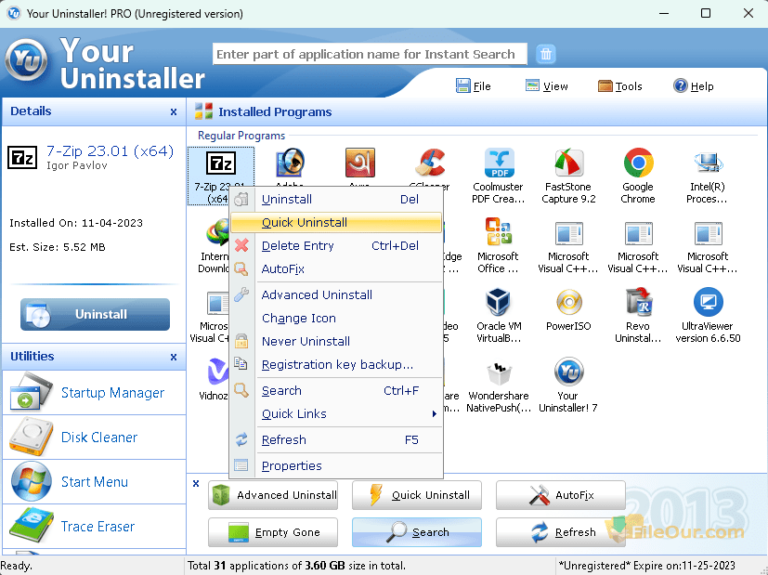Viewport: 768px width, 575px height.
Task: Click bottom Advanced Uninstall button
Action: click(273, 495)
